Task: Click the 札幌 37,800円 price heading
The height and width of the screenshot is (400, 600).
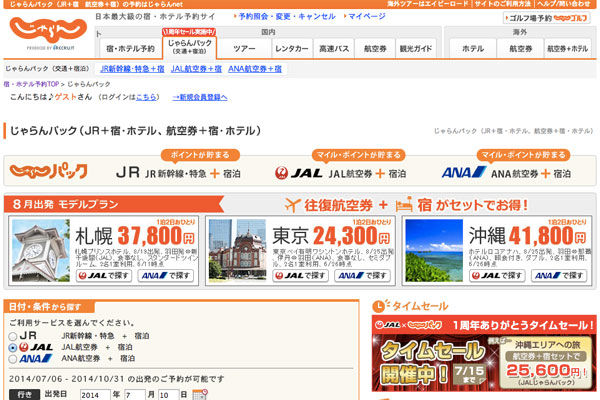Action: click(x=135, y=235)
